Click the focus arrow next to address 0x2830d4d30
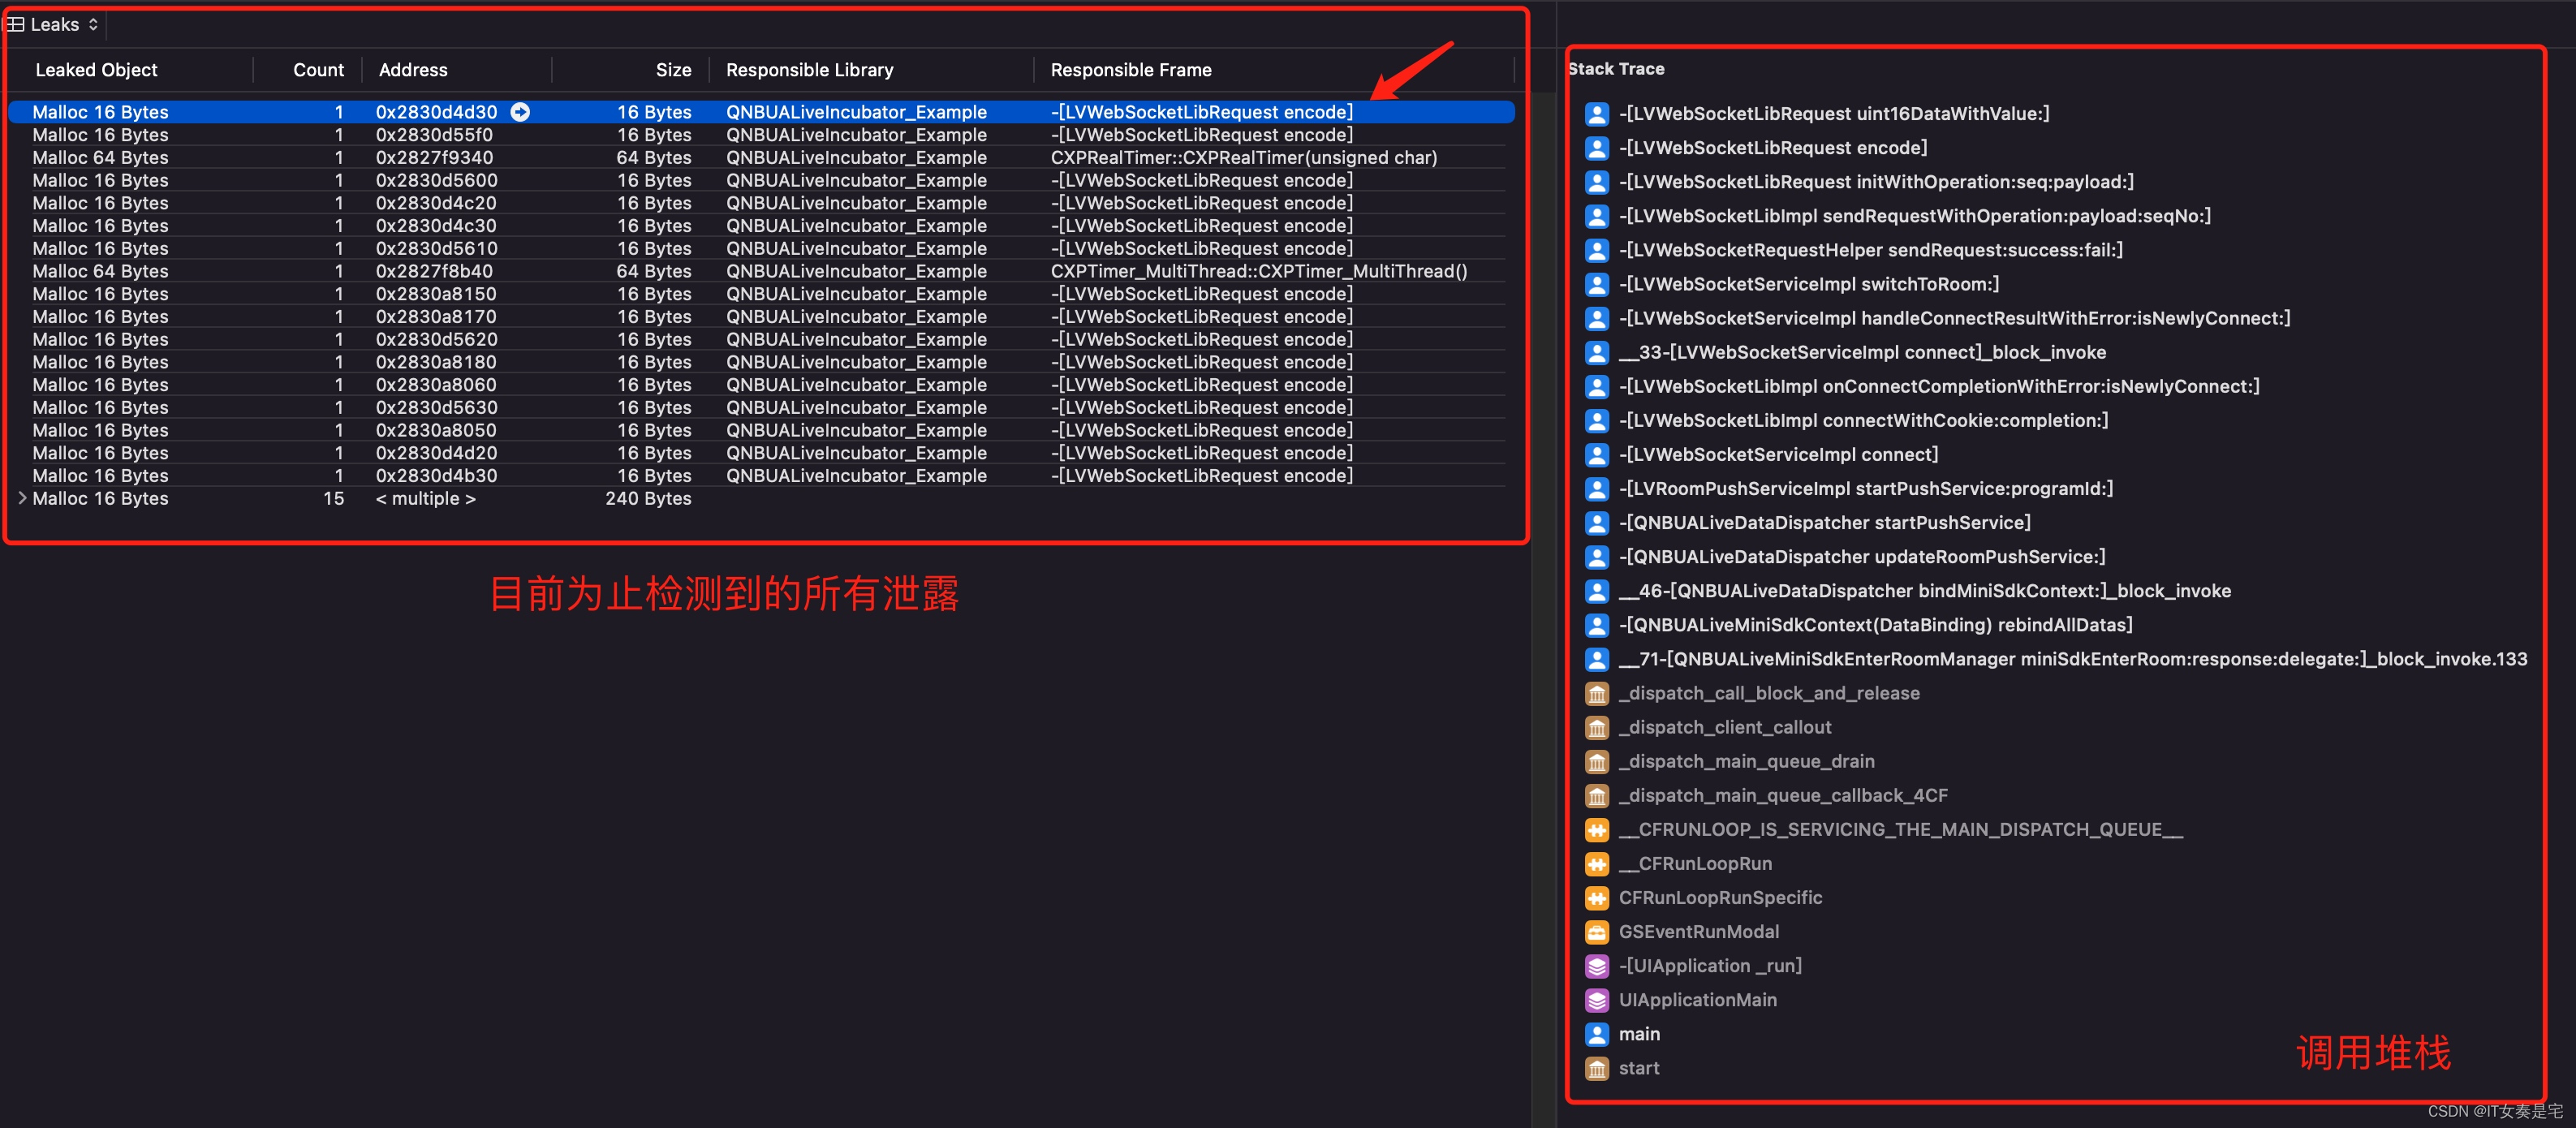This screenshot has width=2576, height=1128. tap(520, 112)
